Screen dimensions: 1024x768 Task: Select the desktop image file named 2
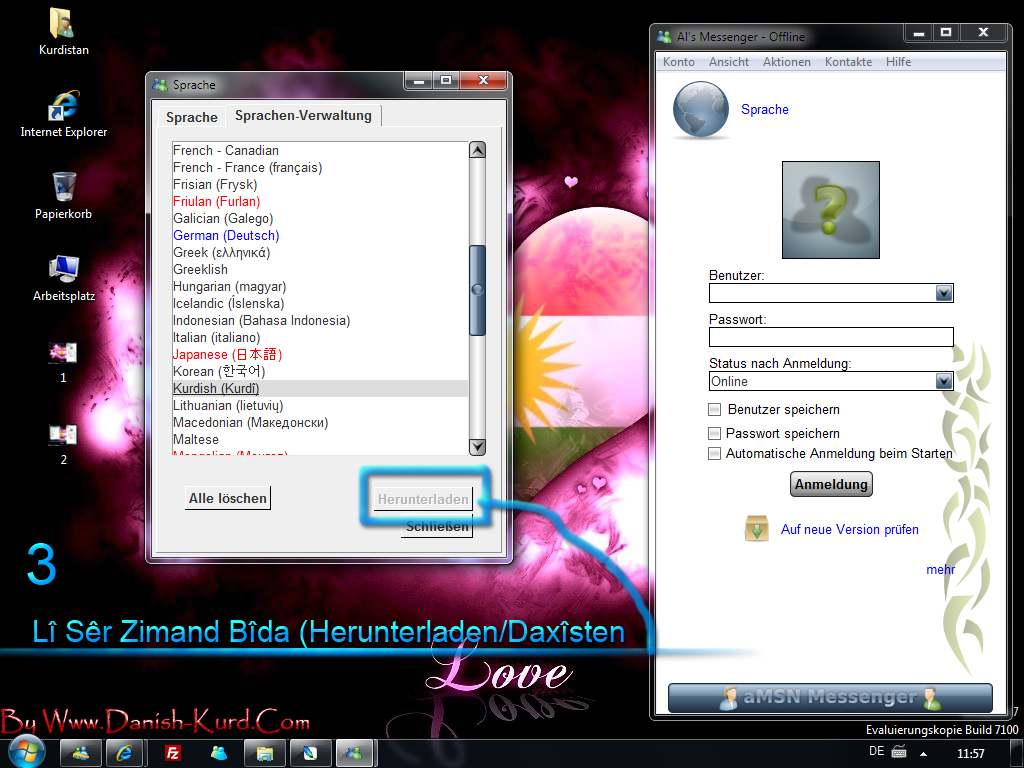[63, 435]
